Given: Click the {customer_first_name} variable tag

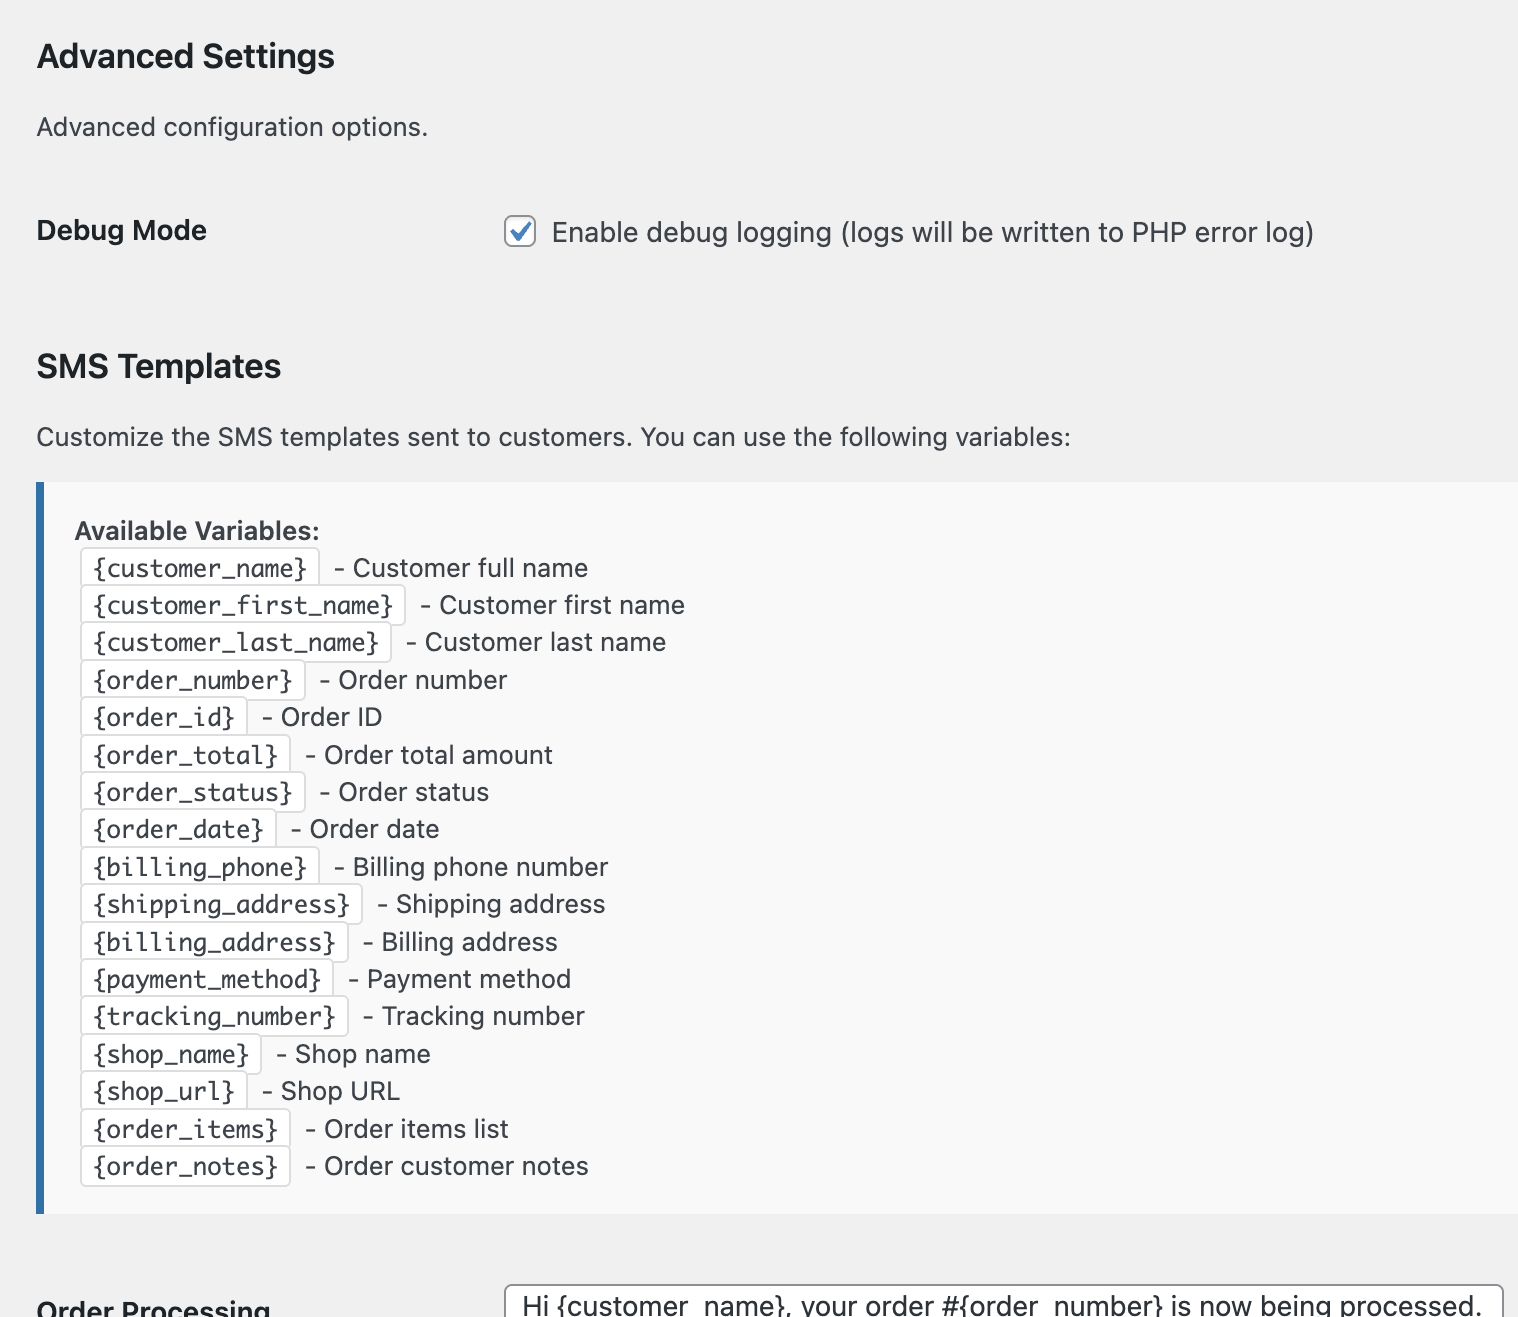Looking at the screenshot, I should click(x=243, y=606).
